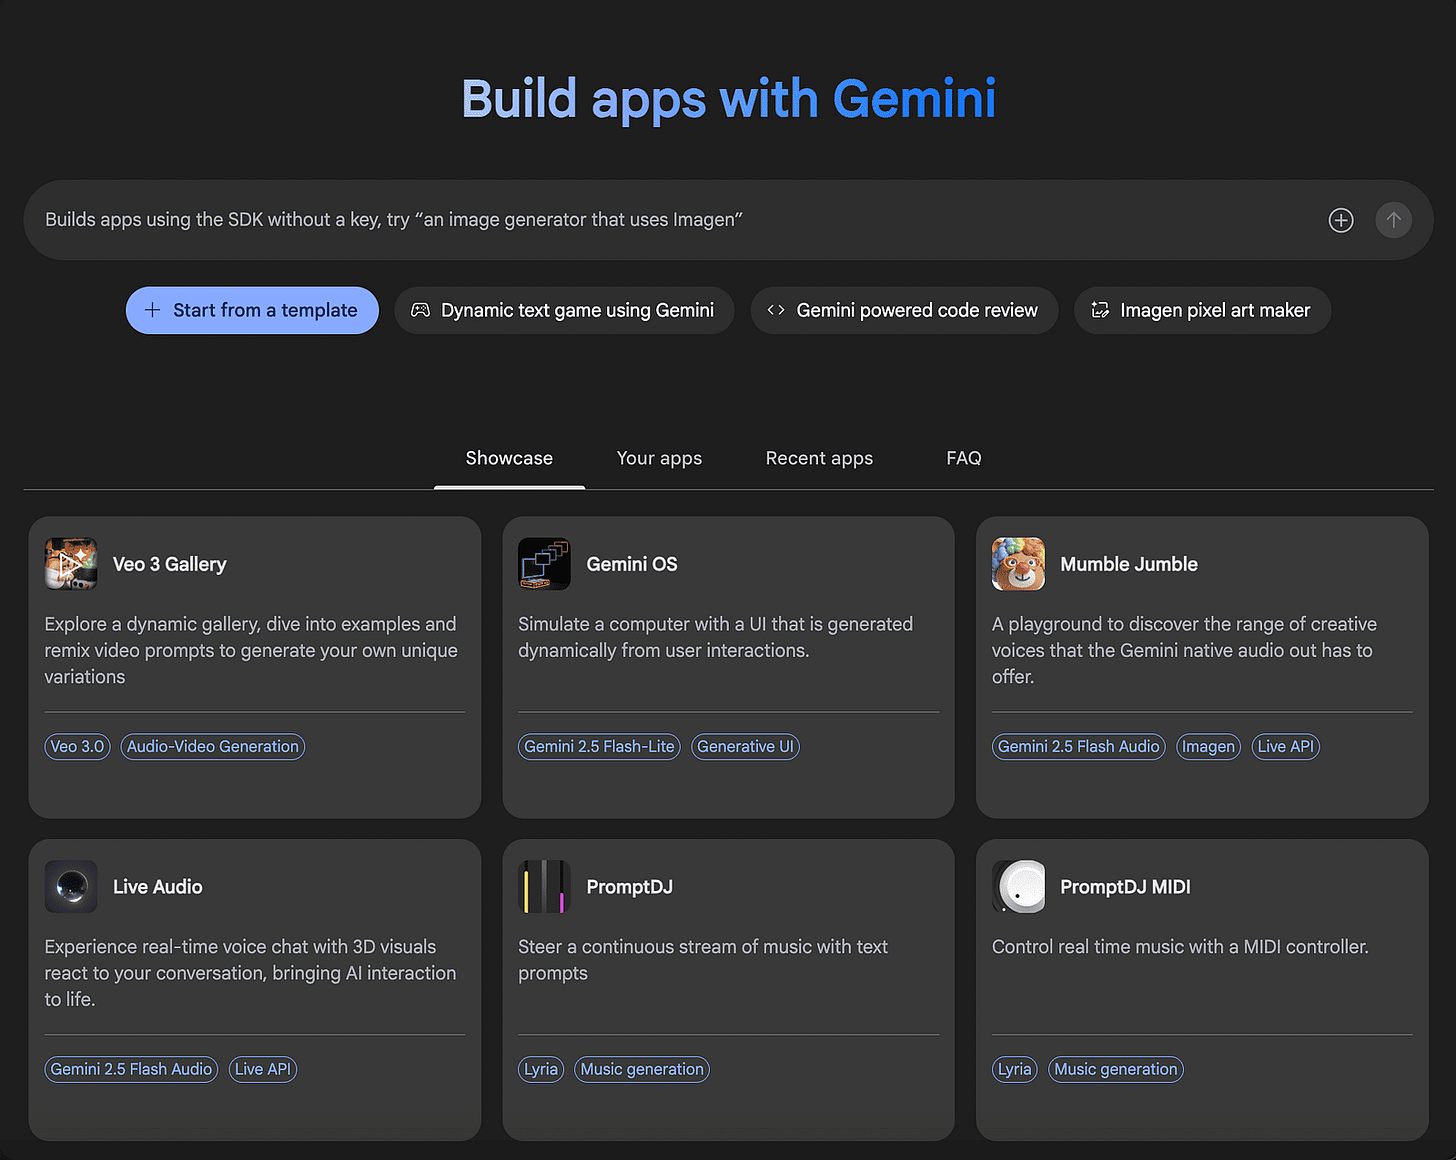Open the Live Audio card title

click(158, 887)
